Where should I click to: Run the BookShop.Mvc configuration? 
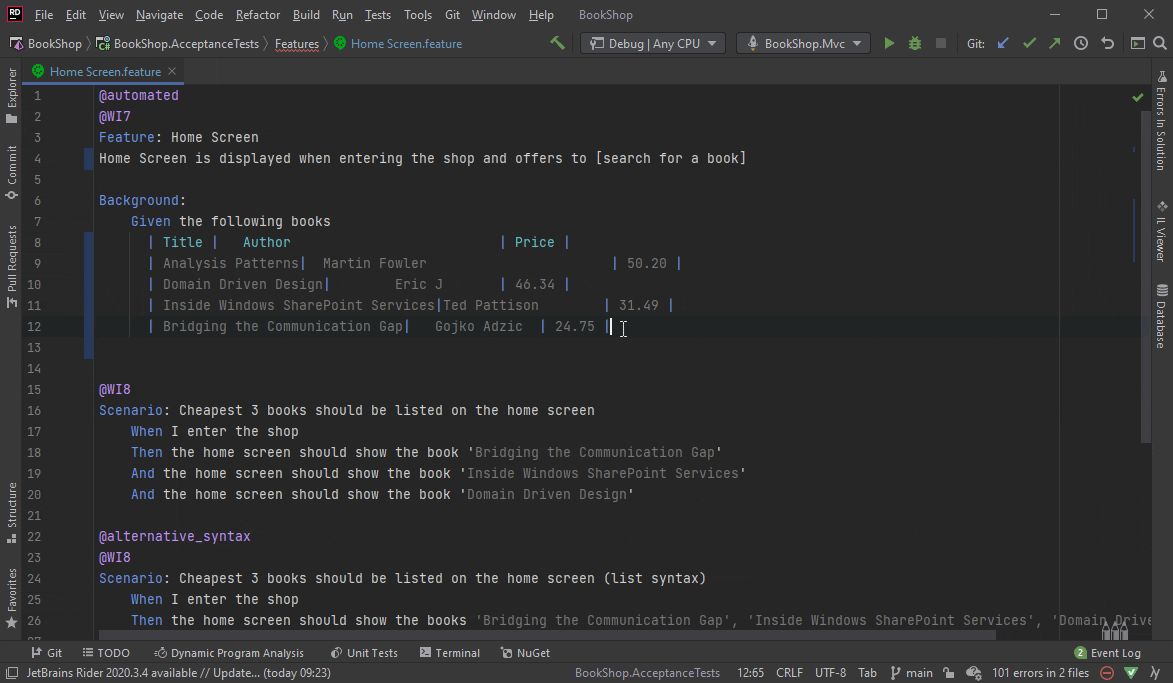pos(889,43)
